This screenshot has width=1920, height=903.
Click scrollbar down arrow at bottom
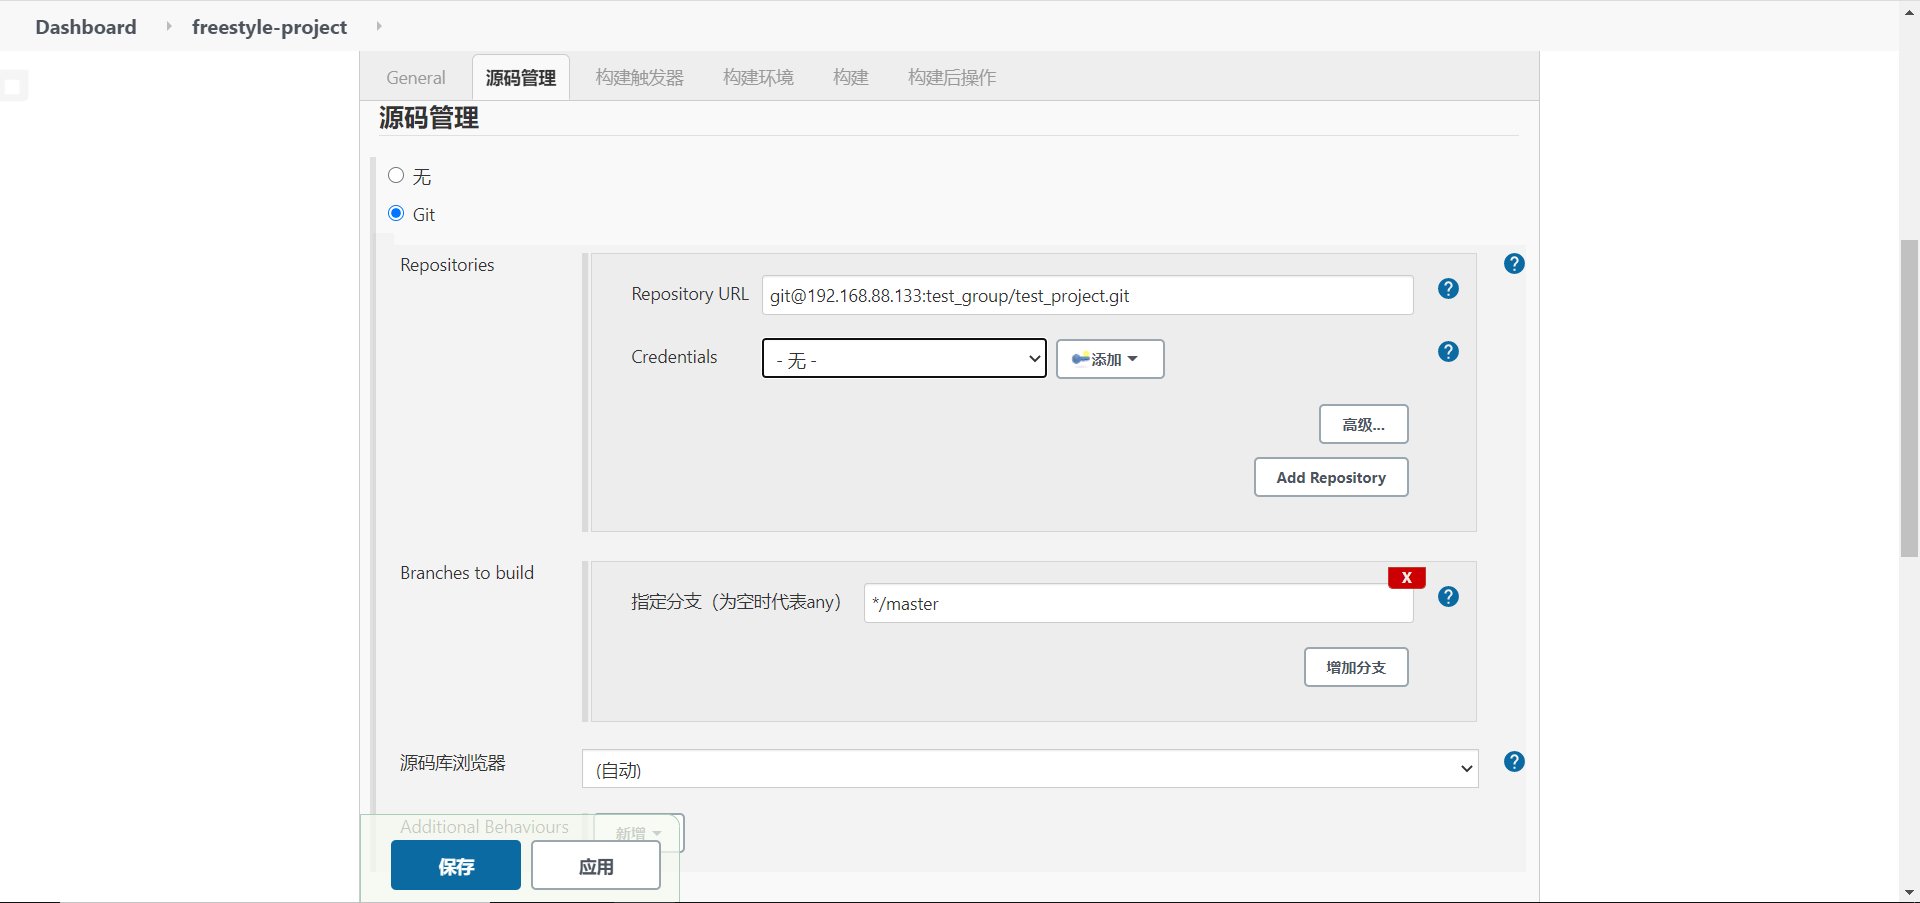coord(1909,892)
